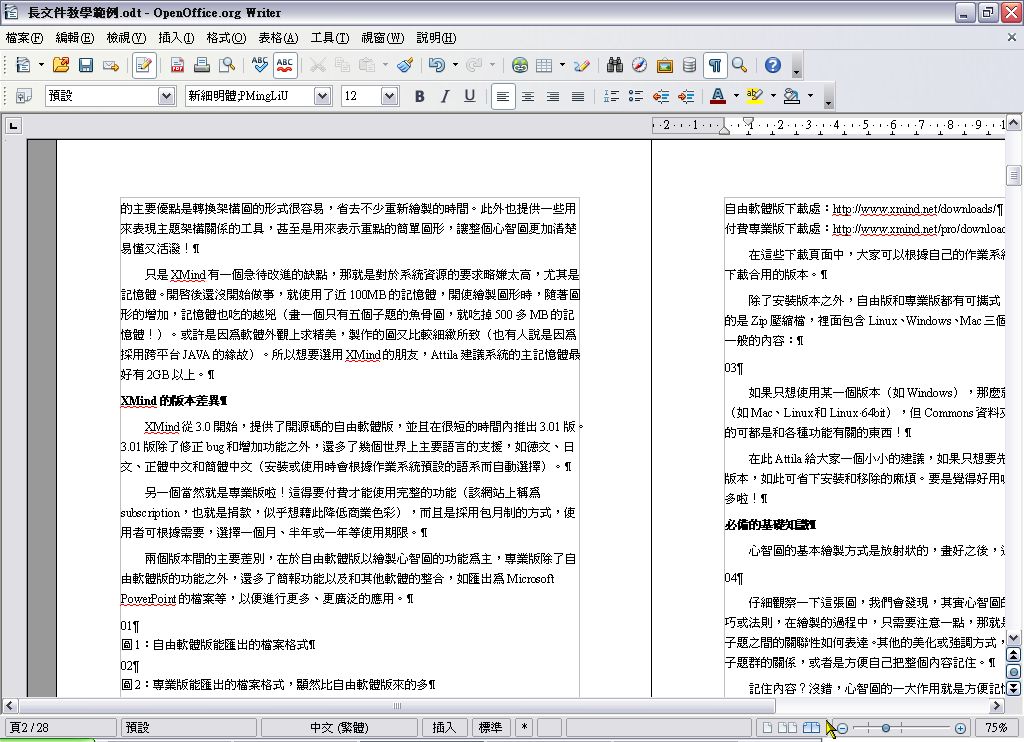The width and height of the screenshot is (1024, 742).
Task: Toggle Italic formatting
Action: pyautogui.click(x=445, y=96)
